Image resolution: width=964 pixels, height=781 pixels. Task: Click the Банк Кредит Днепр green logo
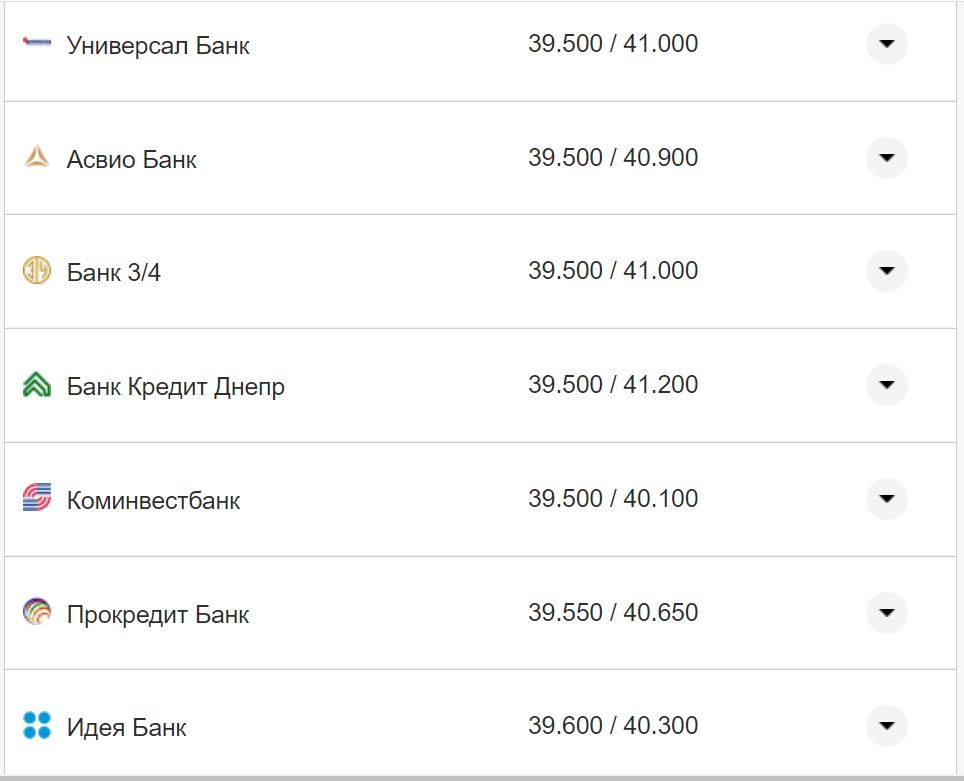tap(37, 385)
